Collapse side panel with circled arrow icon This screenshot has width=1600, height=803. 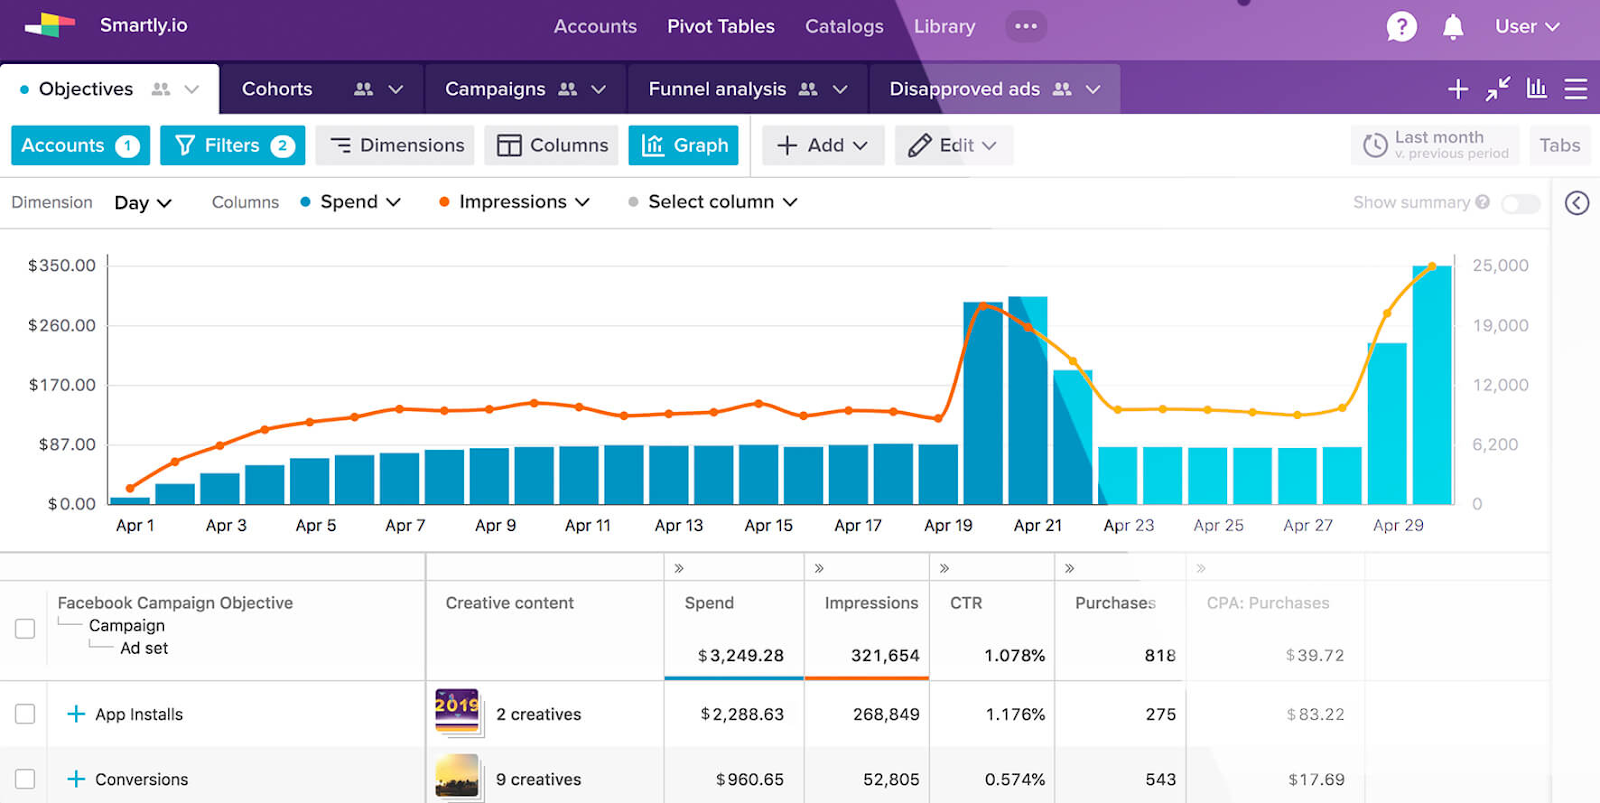click(1577, 203)
